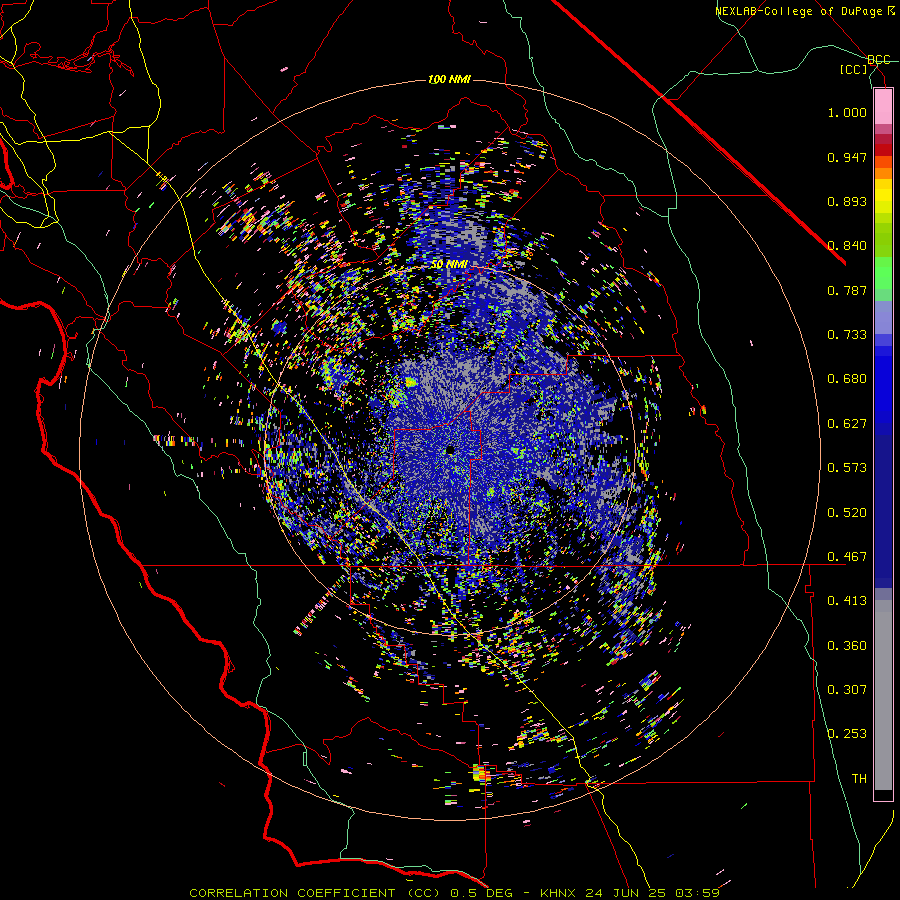This screenshot has height=900, width=900.
Task: Click the 0.307 legend value
Action: click(847, 690)
